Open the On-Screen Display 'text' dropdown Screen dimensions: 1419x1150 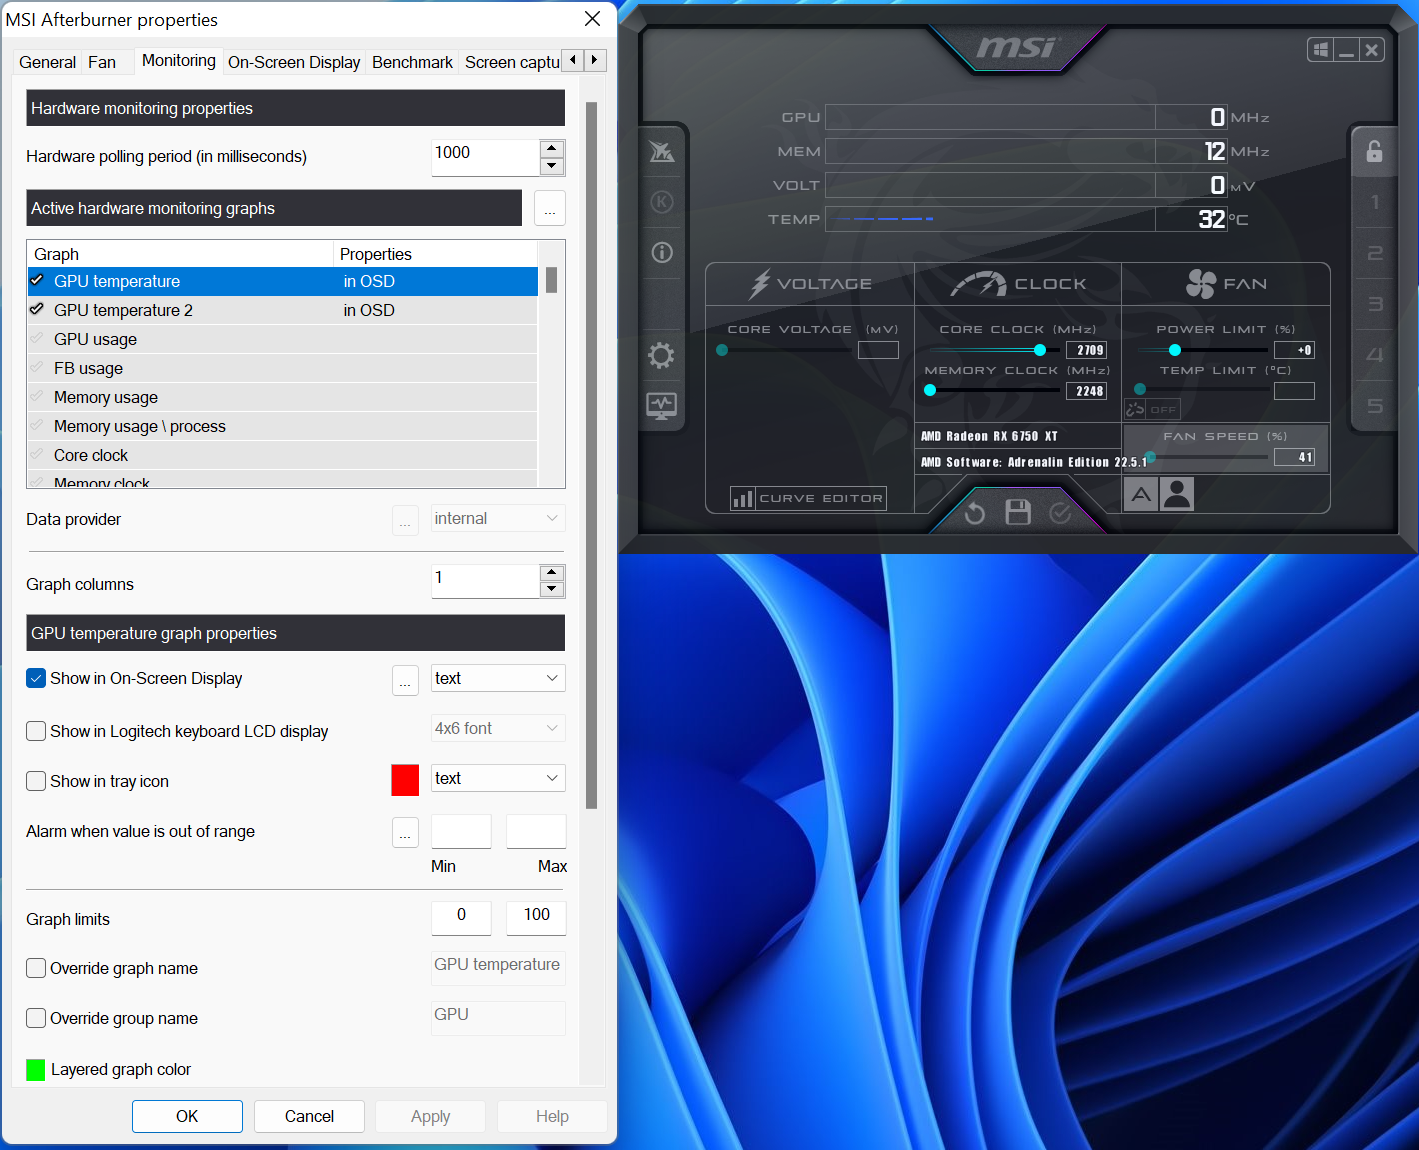pyautogui.click(x=498, y=678)
